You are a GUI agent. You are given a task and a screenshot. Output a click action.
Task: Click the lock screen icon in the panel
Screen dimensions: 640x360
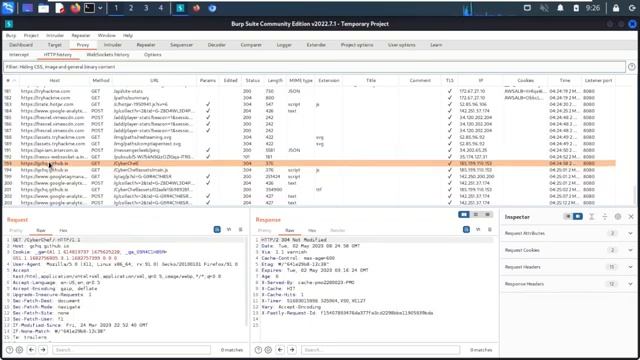click(616, 8)
